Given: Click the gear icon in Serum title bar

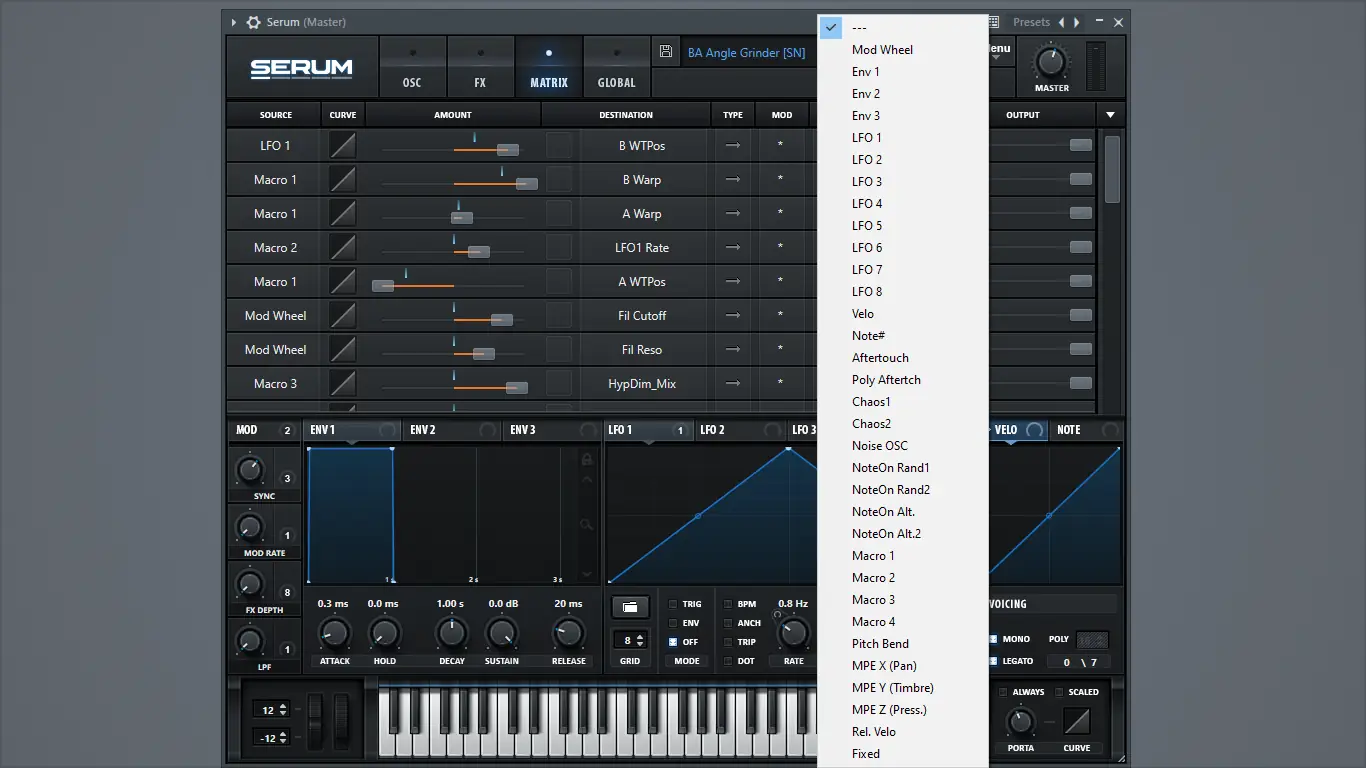Looking at the screenshot, I should (254, 22).
